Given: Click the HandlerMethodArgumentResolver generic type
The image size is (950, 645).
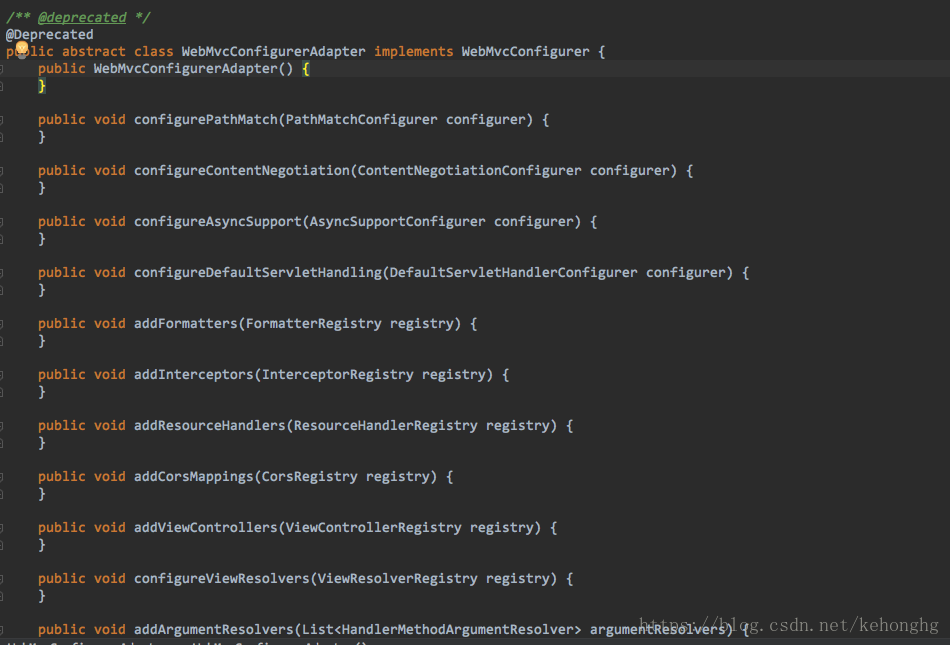Looking at the screenshot, I should point(457,629).
